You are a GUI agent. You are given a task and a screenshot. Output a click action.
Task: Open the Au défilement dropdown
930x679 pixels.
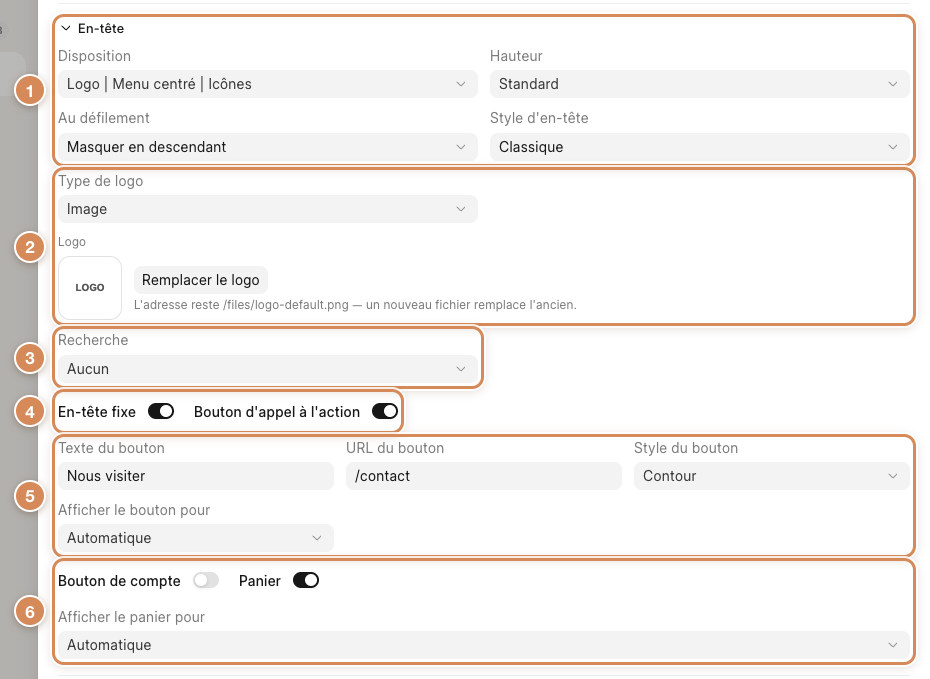click(x=267, y=147)
